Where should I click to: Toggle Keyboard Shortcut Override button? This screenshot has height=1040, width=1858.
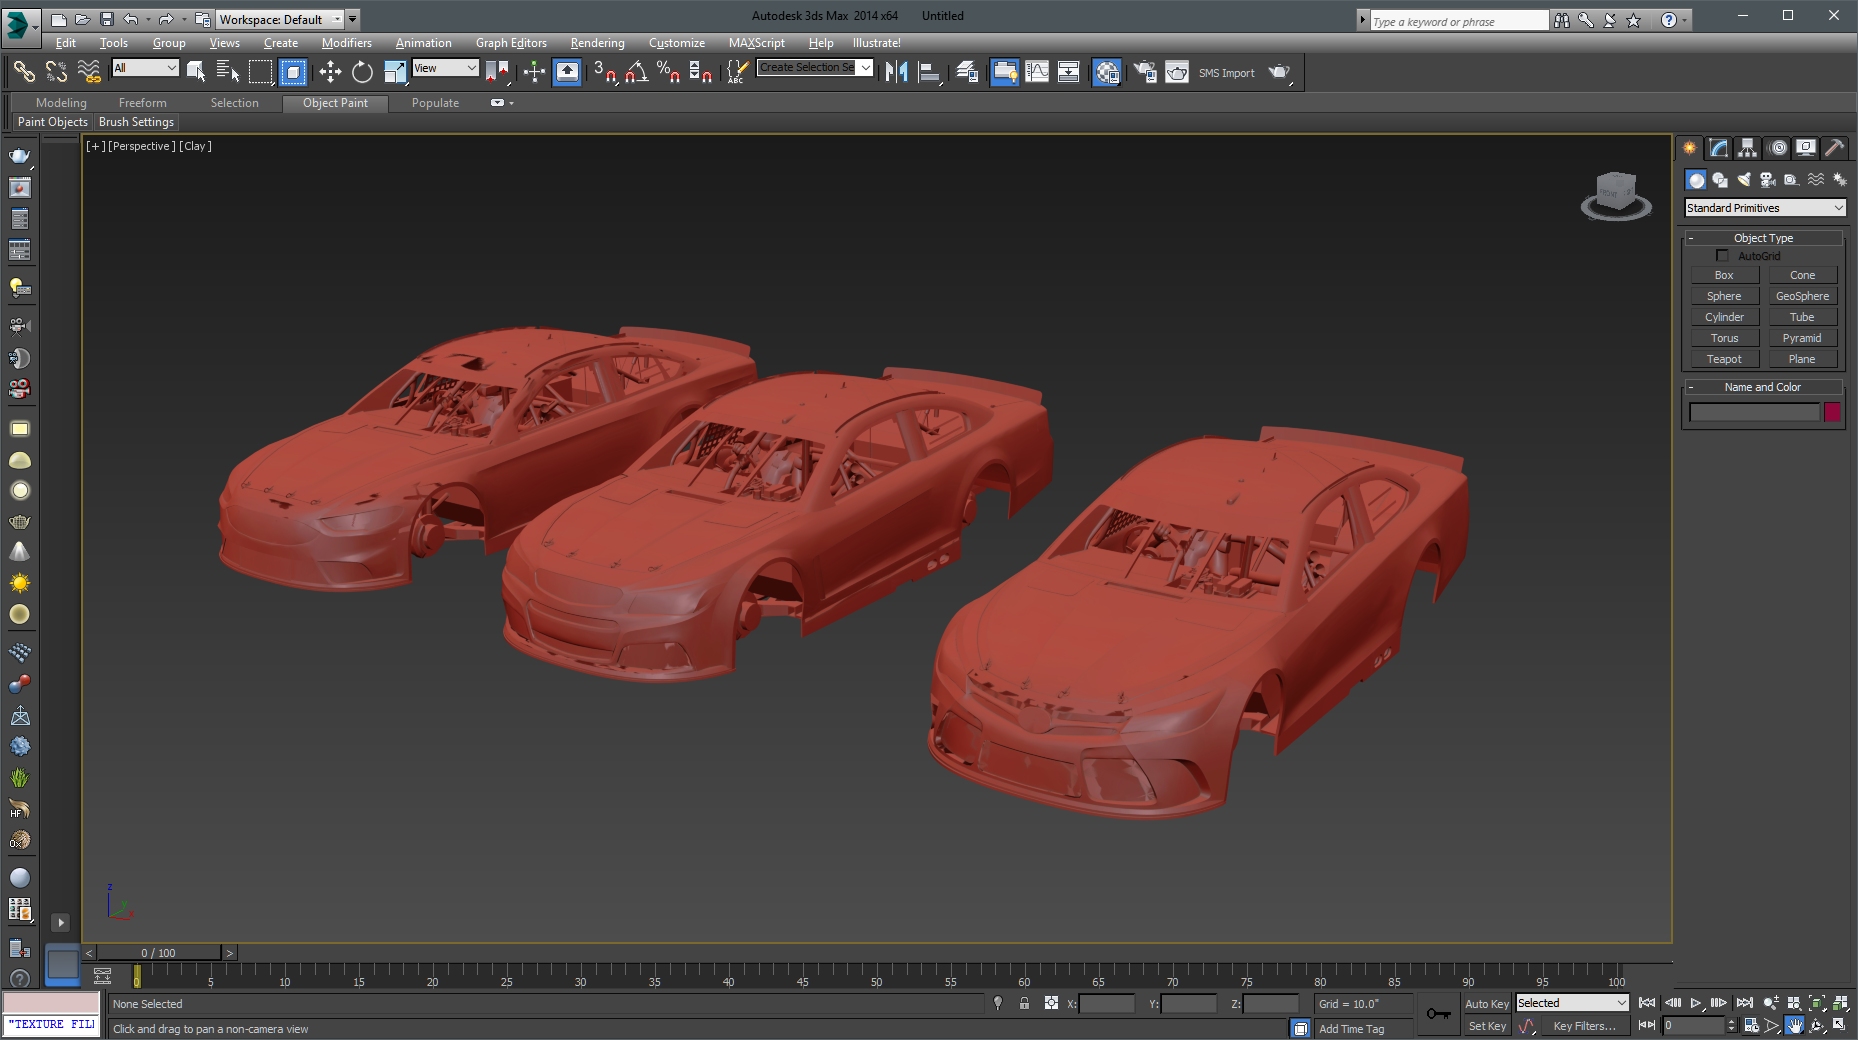pyautogui.click(x=567, y=72)
